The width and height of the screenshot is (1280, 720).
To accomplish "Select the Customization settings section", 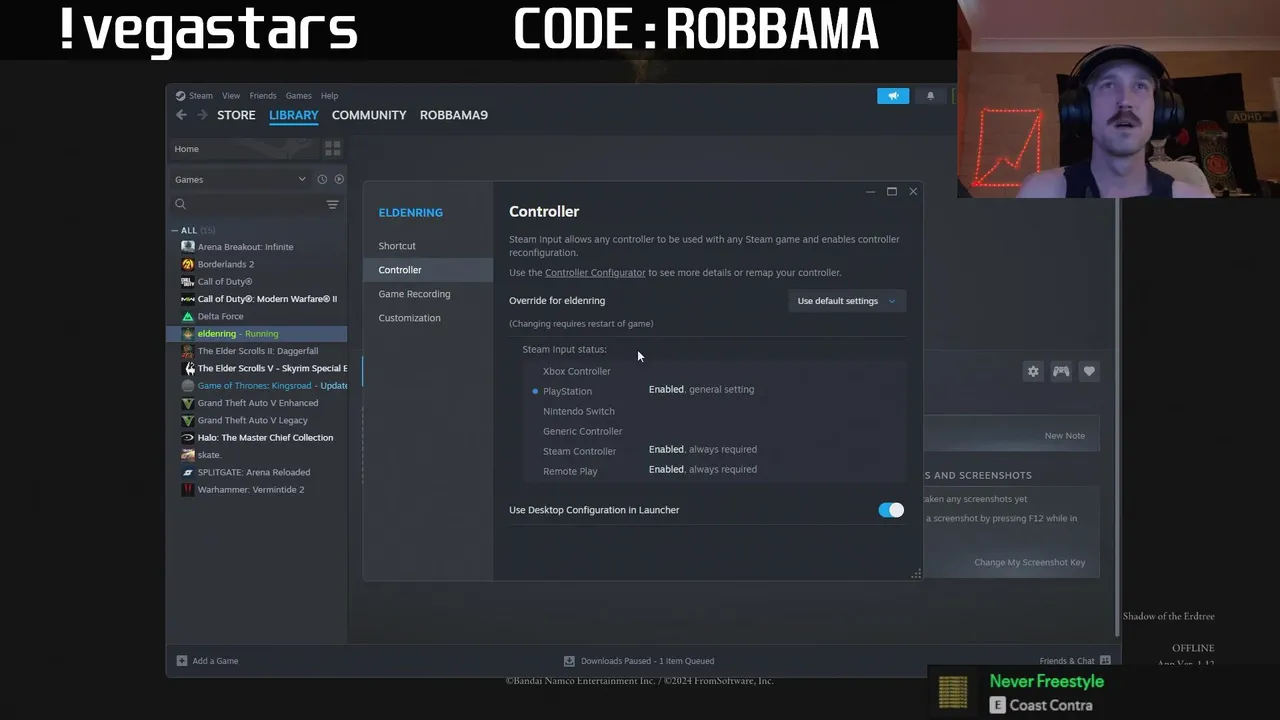I will tap(428, 318).
